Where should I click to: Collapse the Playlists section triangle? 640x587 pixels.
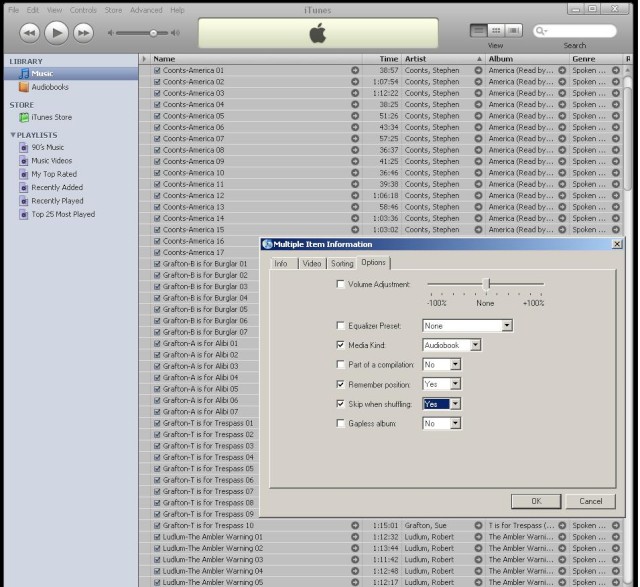point(13,135)
